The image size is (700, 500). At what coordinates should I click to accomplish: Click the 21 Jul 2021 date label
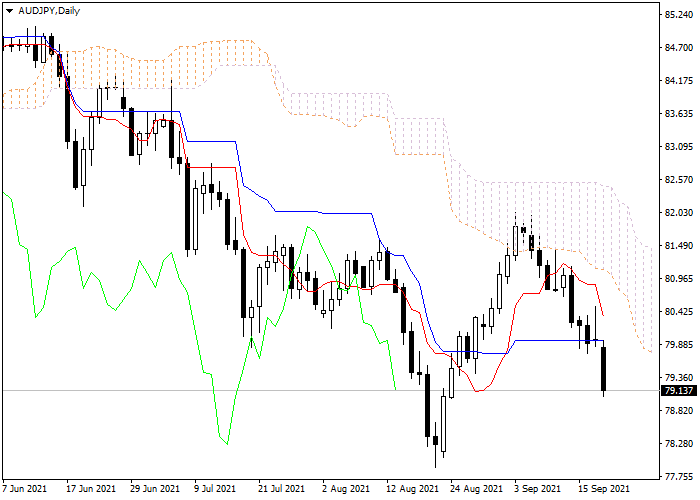pyautogui.click(x=283, y=489)
